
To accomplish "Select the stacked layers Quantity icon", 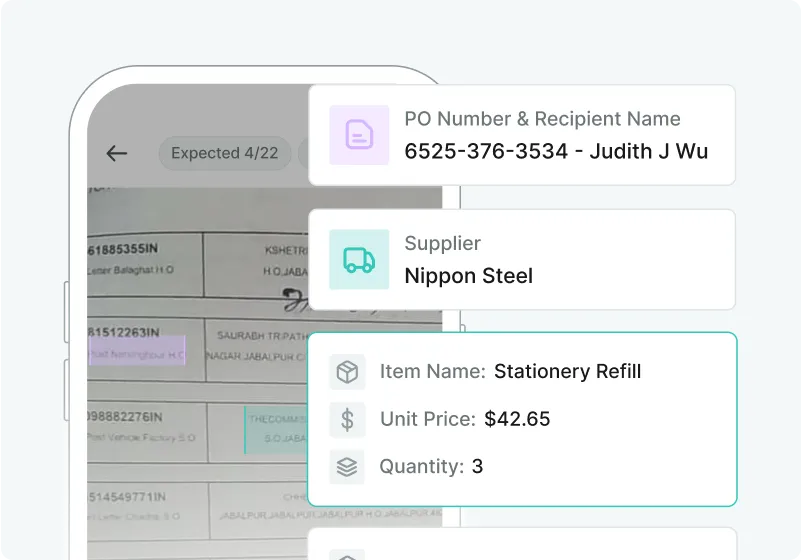I will (x=347, y=466).
